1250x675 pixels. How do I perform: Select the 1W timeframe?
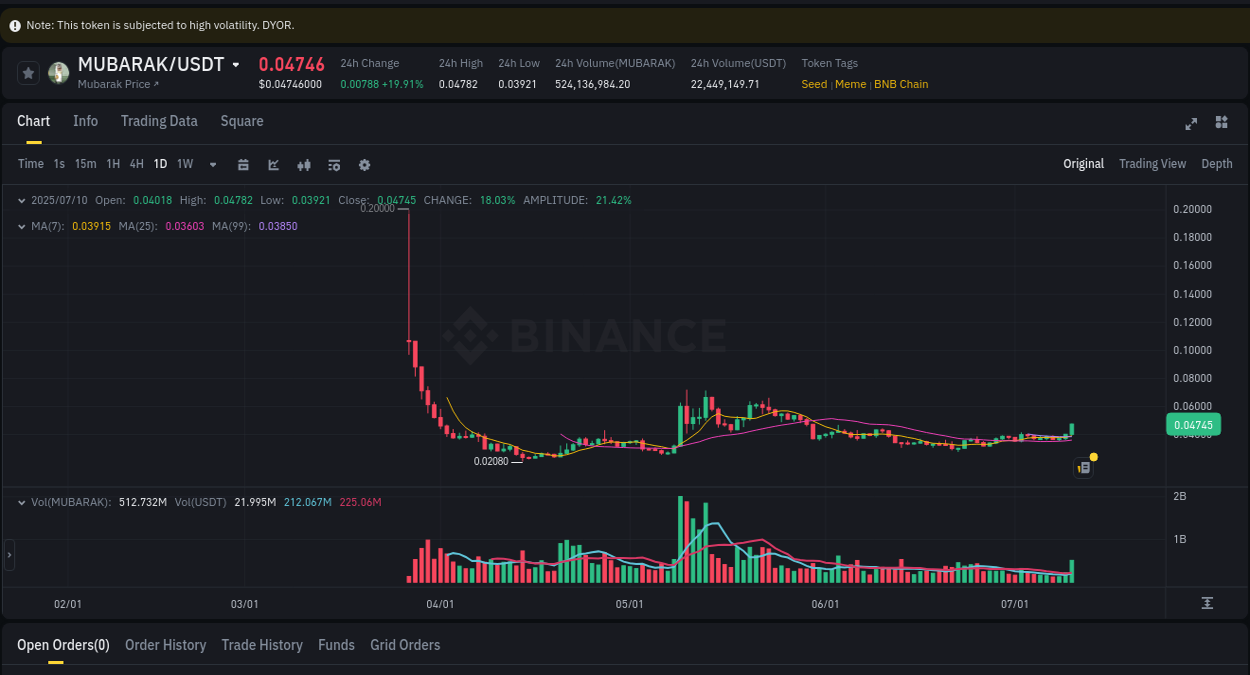tap(184, 164)
